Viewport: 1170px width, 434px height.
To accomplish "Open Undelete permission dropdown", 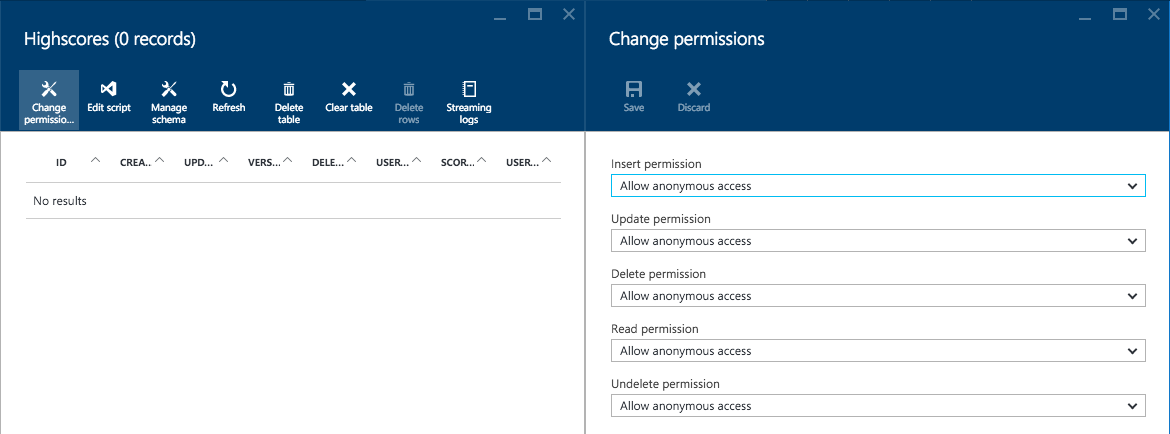I will pyautogui.click(x=878, y=406).
